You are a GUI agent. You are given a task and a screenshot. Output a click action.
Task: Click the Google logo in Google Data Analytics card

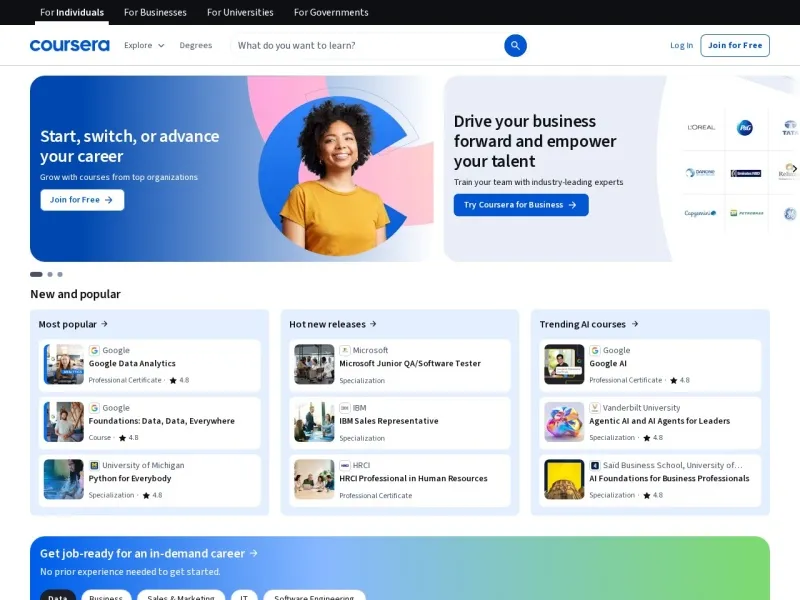(x=94, y=350)
